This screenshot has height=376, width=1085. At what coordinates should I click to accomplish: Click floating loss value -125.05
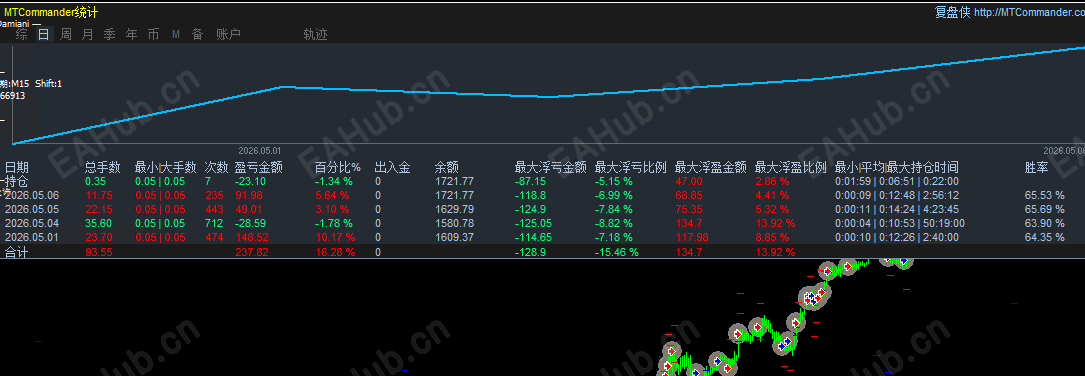click(x=534, y=223)
